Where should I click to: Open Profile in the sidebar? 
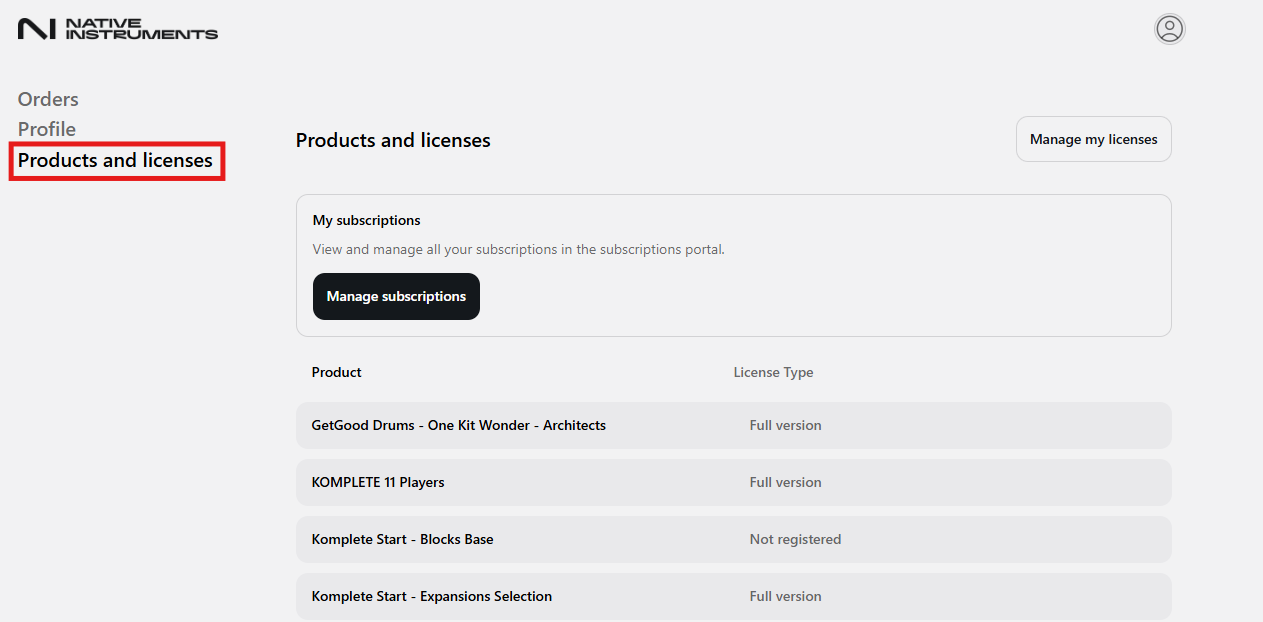point(47,129)
